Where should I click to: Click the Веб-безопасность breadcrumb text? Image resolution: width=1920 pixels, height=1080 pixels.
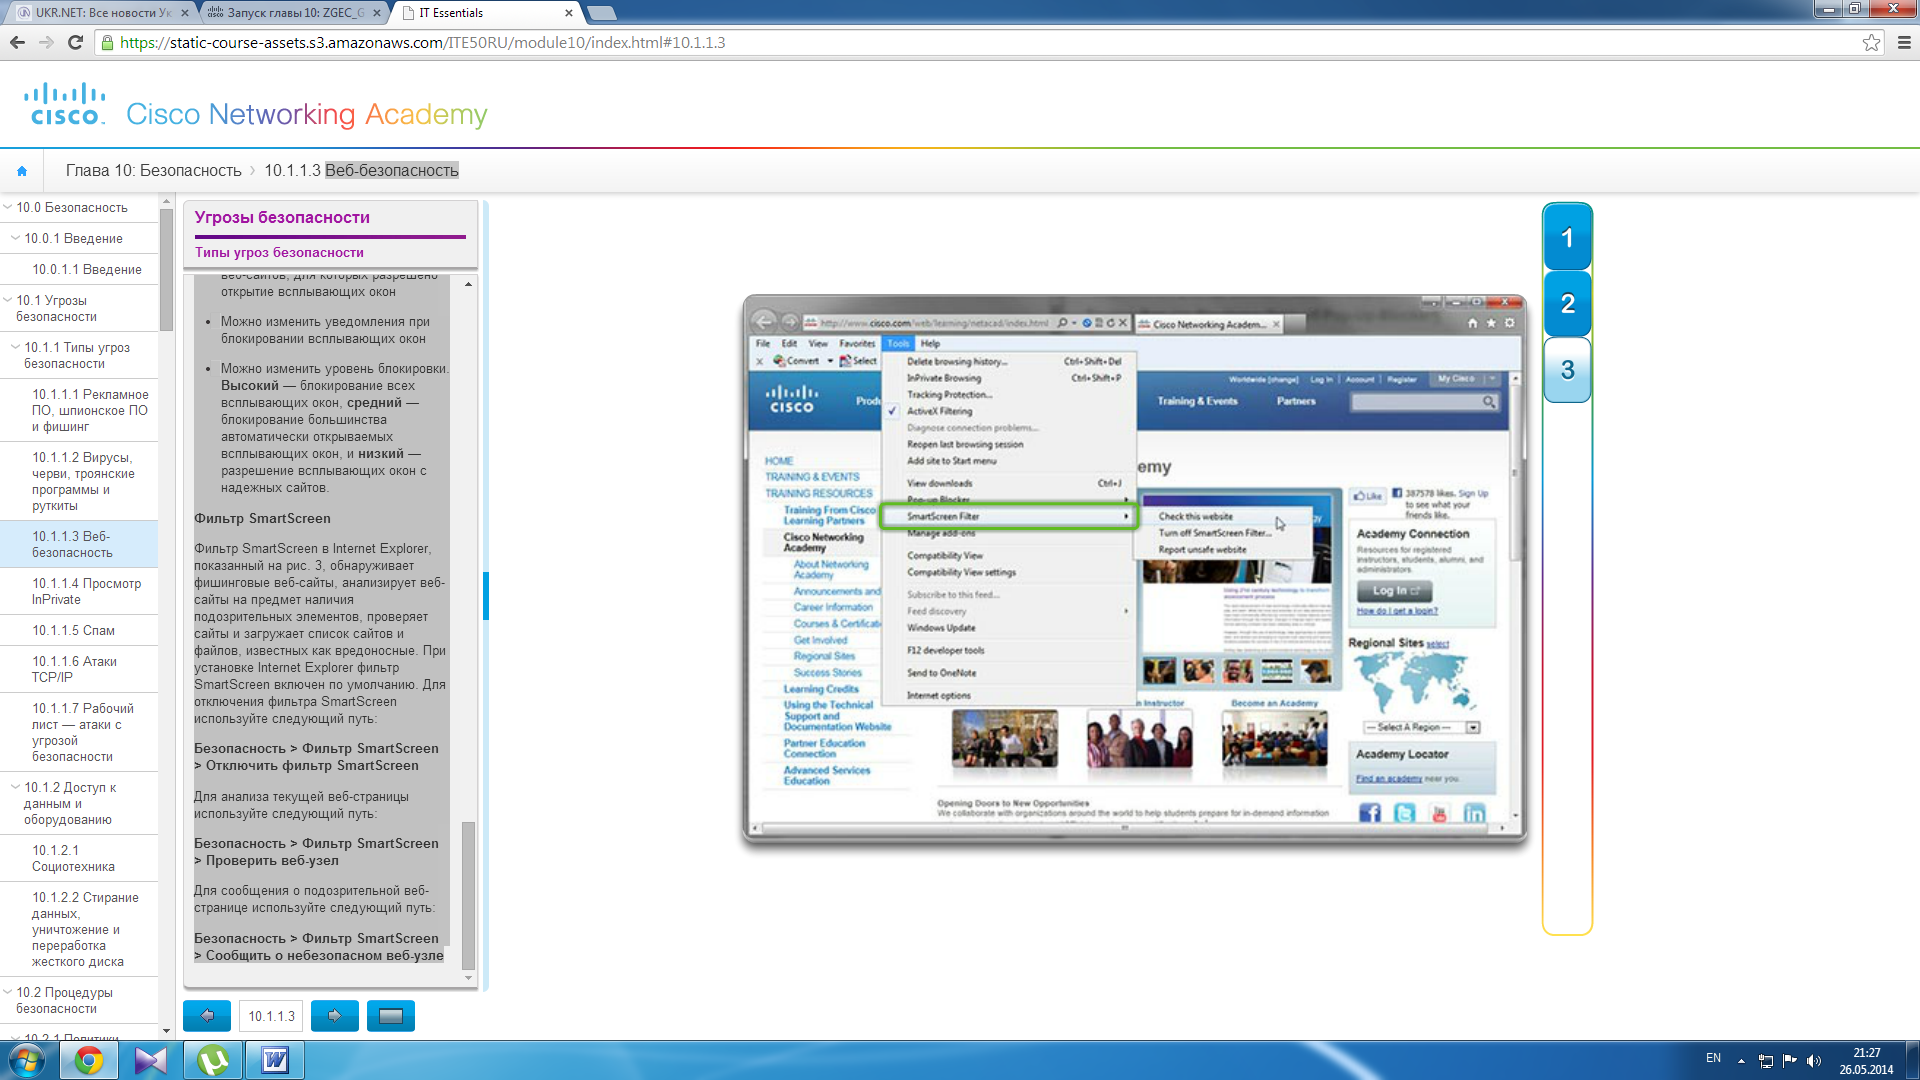click(x=392, y=171)
